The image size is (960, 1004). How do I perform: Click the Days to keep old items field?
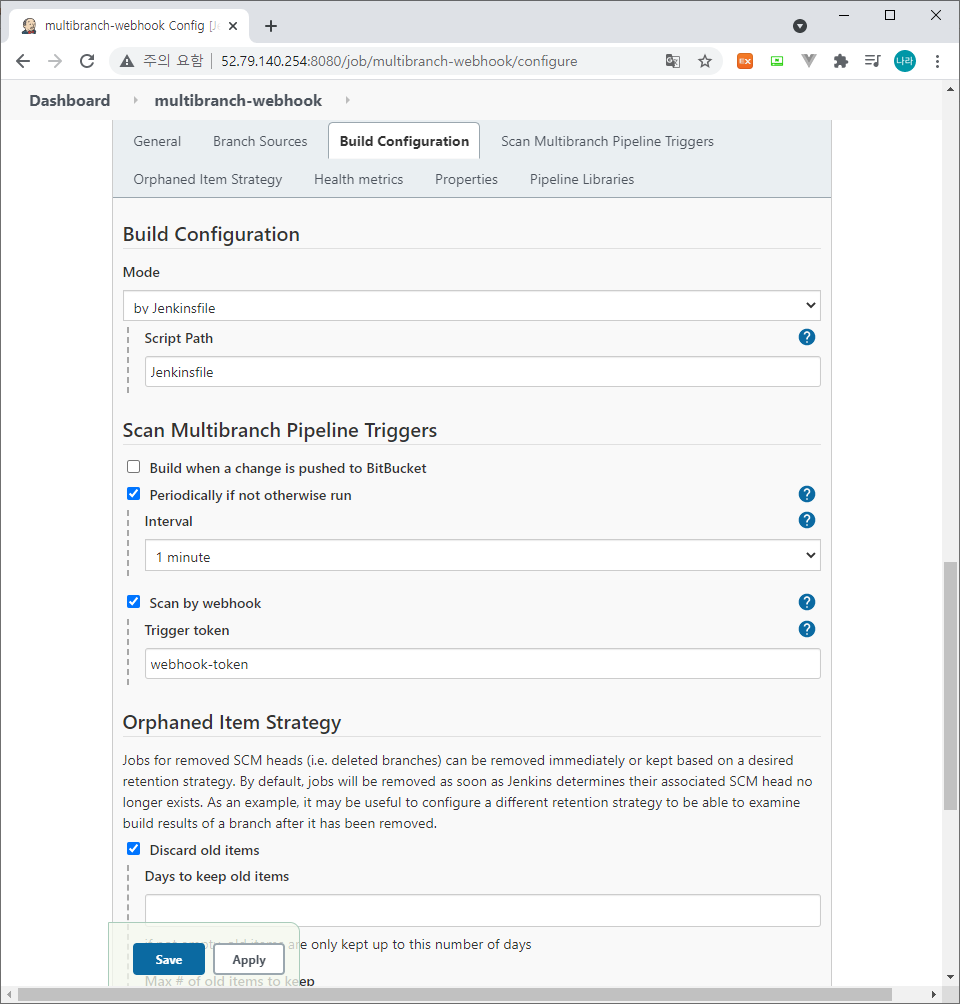coord(482,911)
